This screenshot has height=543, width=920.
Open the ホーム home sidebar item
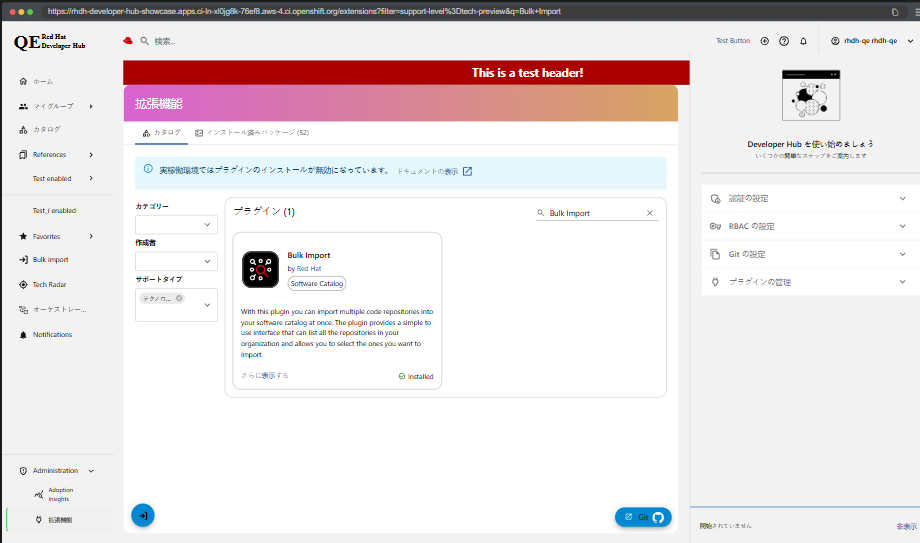click(42, 82)
